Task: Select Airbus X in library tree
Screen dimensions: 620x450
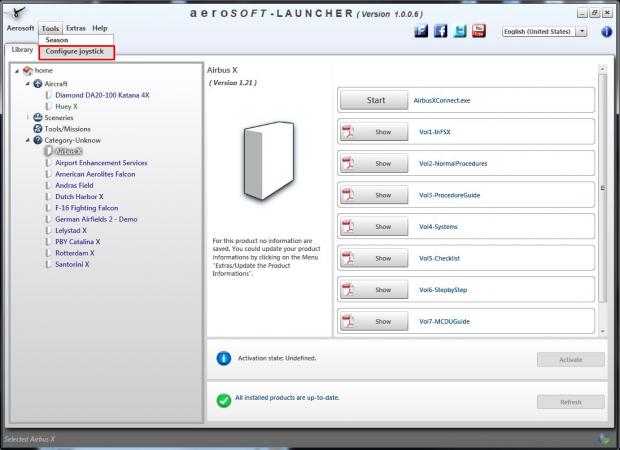Action: (68, 151)
